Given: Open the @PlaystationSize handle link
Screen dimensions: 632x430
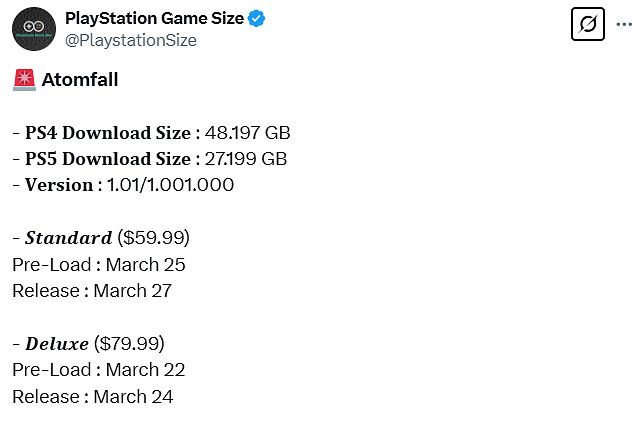Looking at the screenshot, I should 130,40.
